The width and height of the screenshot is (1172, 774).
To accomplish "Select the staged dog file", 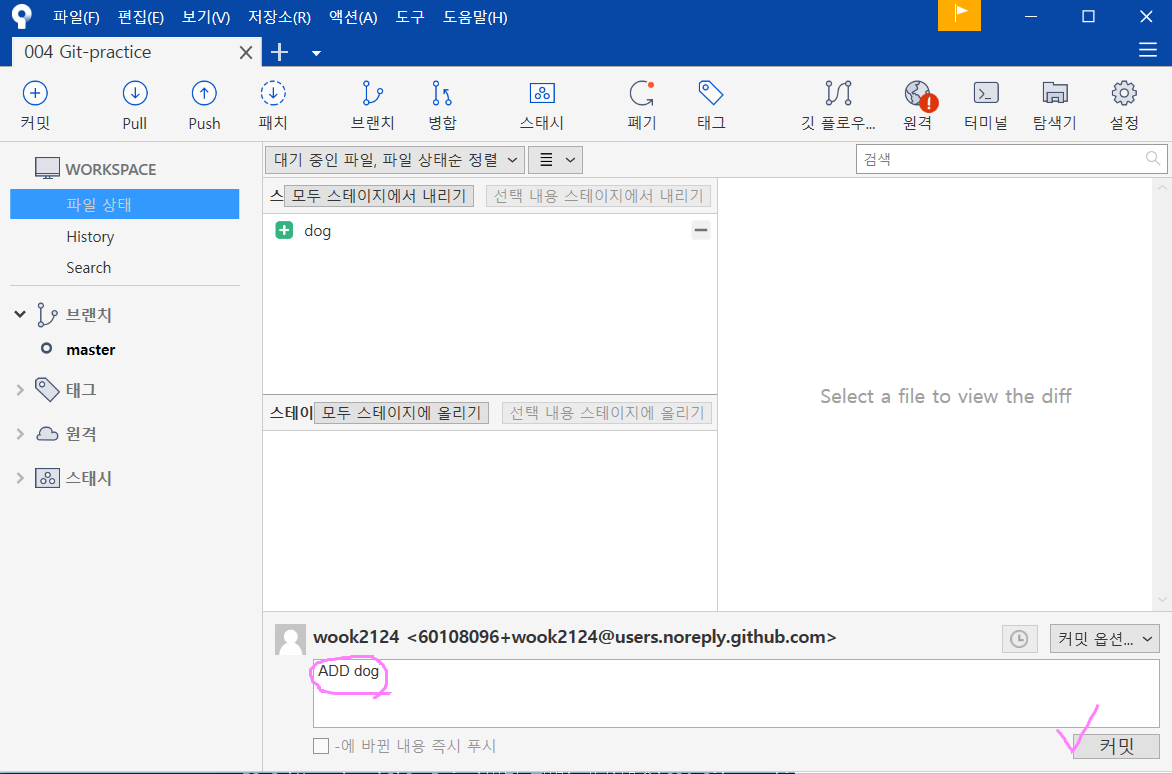I will coord(490,230).
